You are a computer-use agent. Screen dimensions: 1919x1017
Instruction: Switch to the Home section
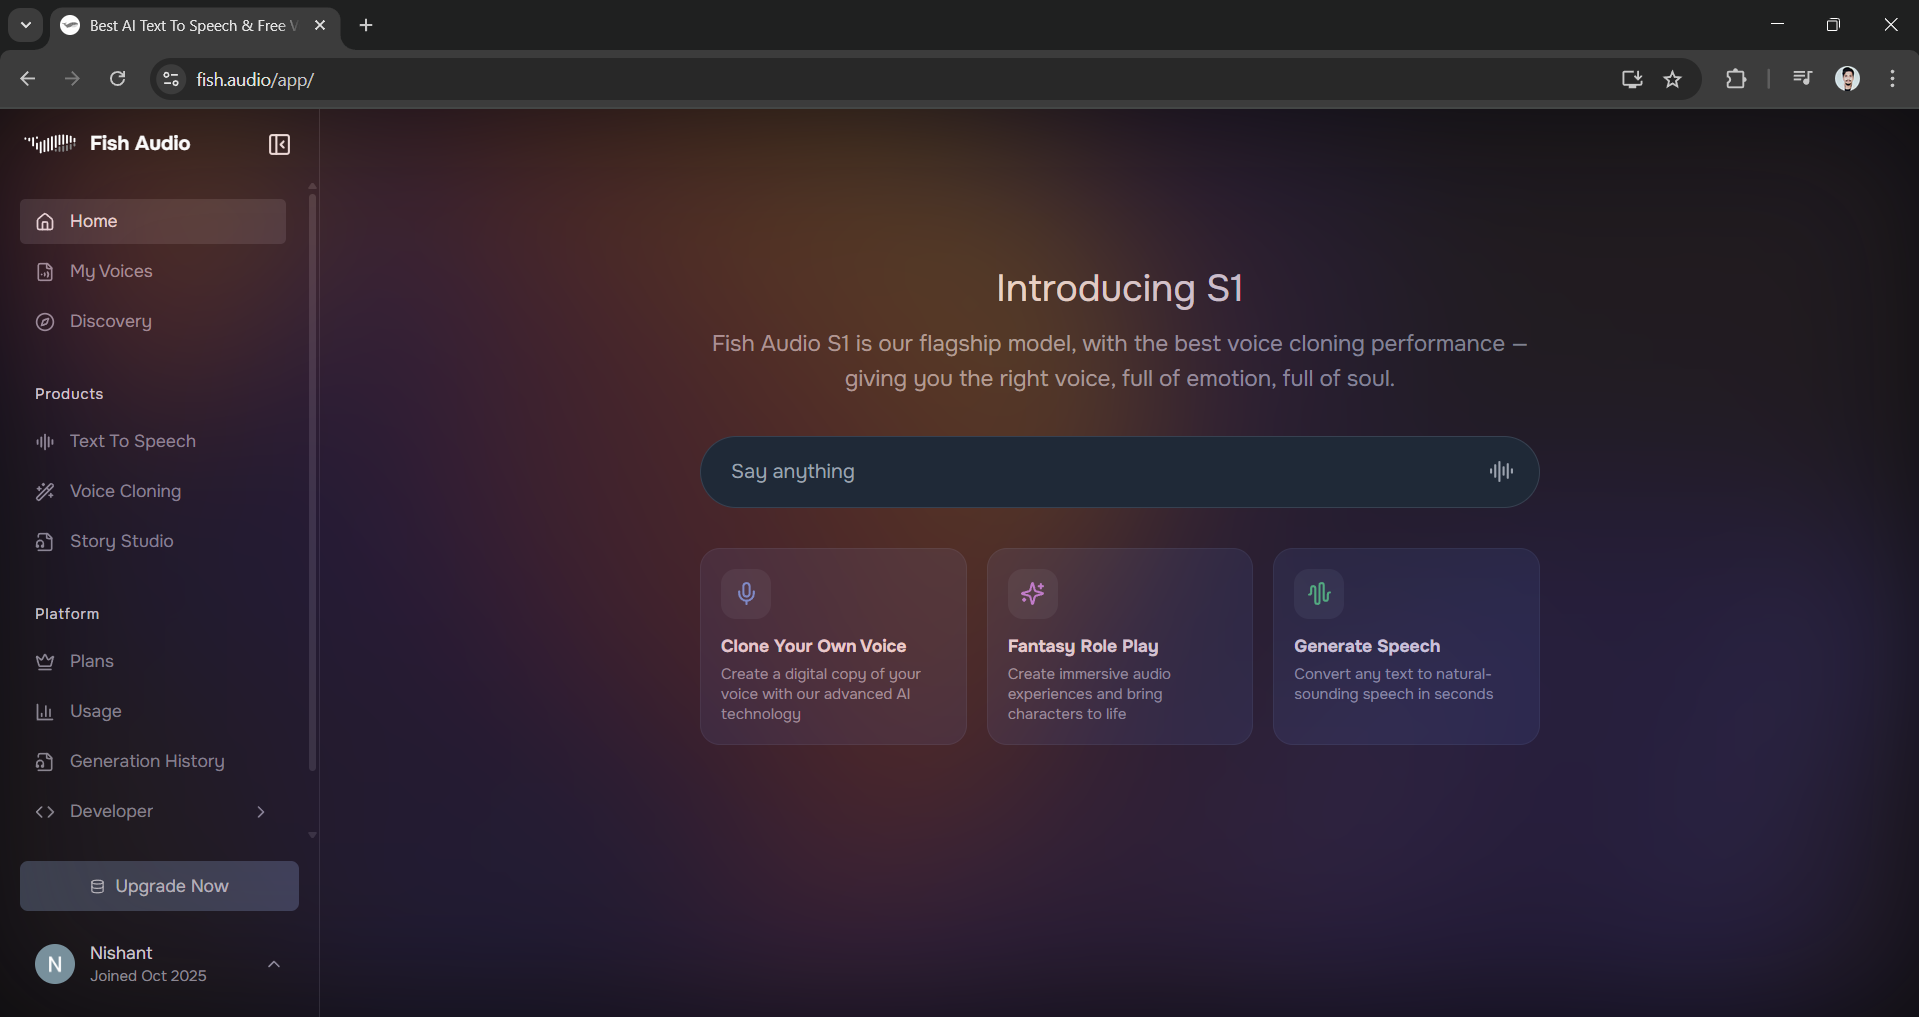[92, 221]
